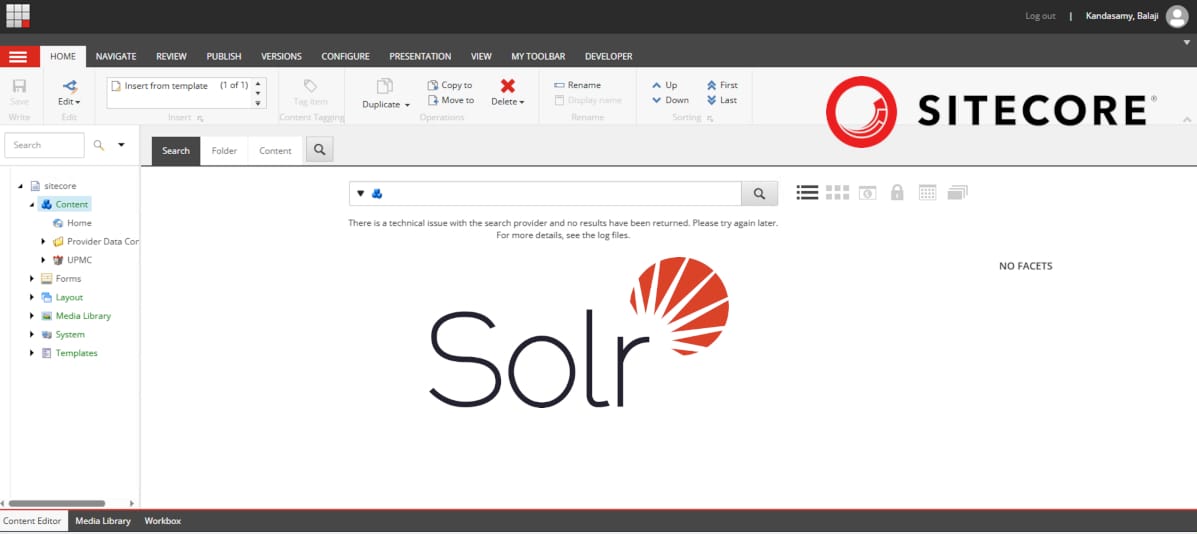Screen dimensions: 1197x534
Task: Click the Display name command
Action: 588,100
